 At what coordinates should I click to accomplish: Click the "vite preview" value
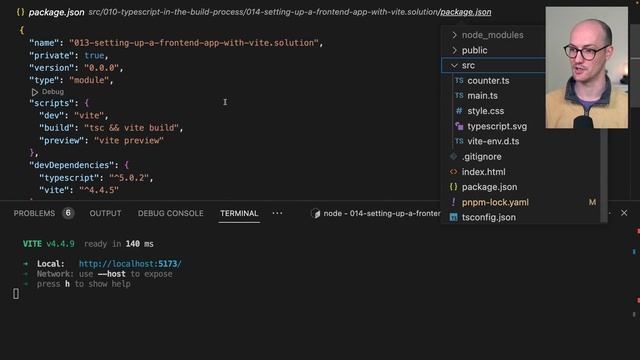point(129,141)
